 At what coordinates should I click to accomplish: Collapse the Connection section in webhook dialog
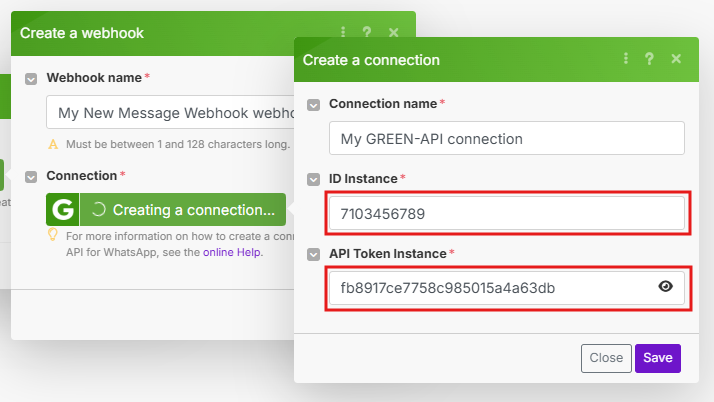[32, 176]
